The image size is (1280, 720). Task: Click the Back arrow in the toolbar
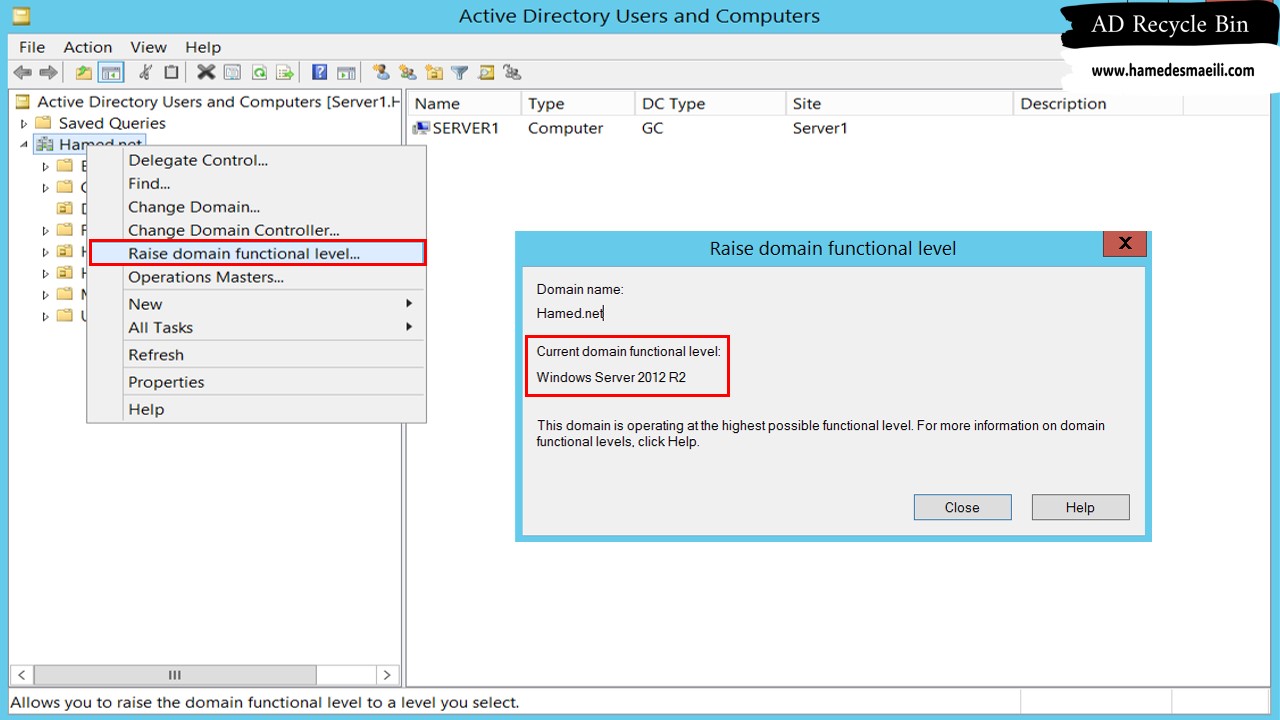tap(22, 72)
